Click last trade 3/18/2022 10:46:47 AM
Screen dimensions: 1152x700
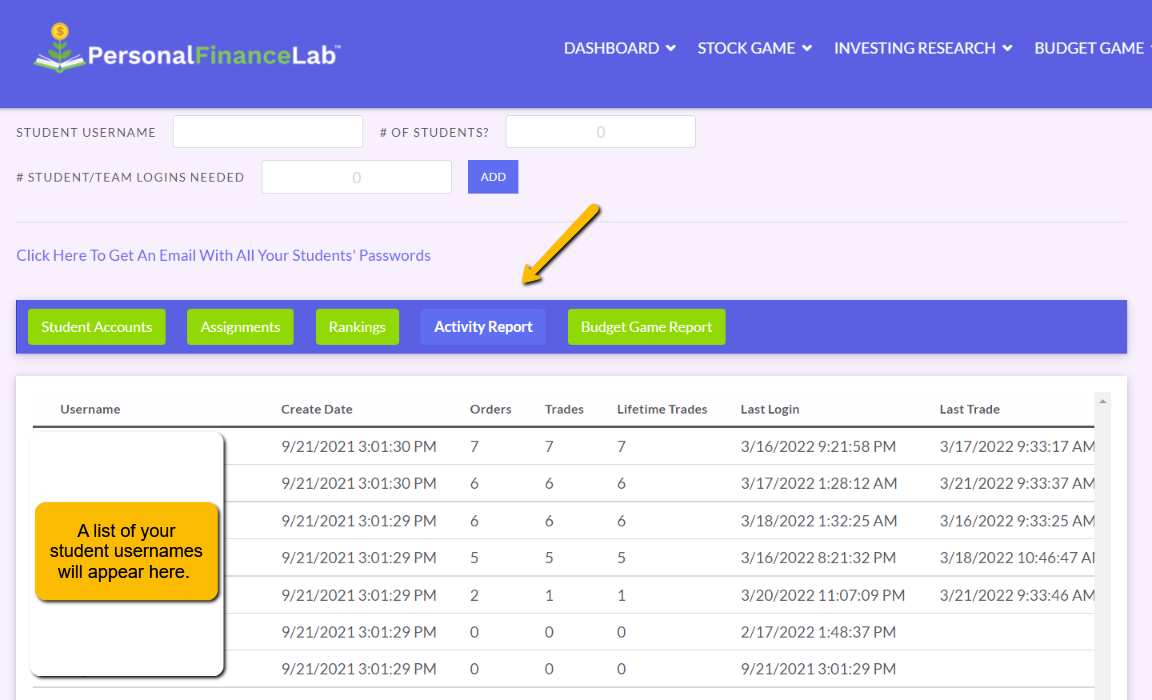(x=1017, y=558)
